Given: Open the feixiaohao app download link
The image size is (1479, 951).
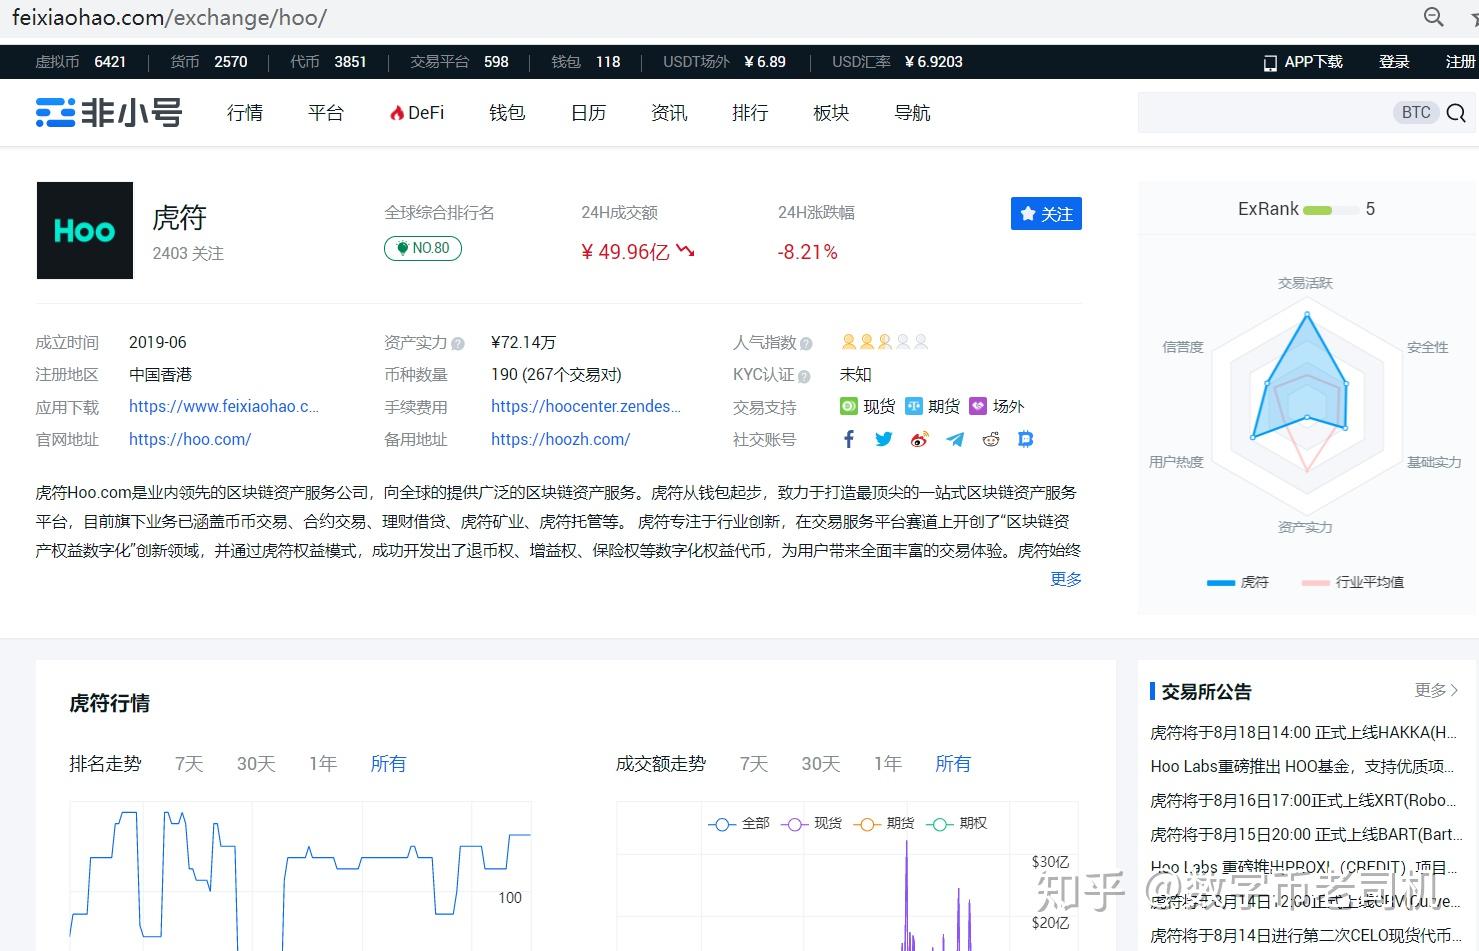Looking at the screenshot, I should pyautogui.click(x=224, y=406).
